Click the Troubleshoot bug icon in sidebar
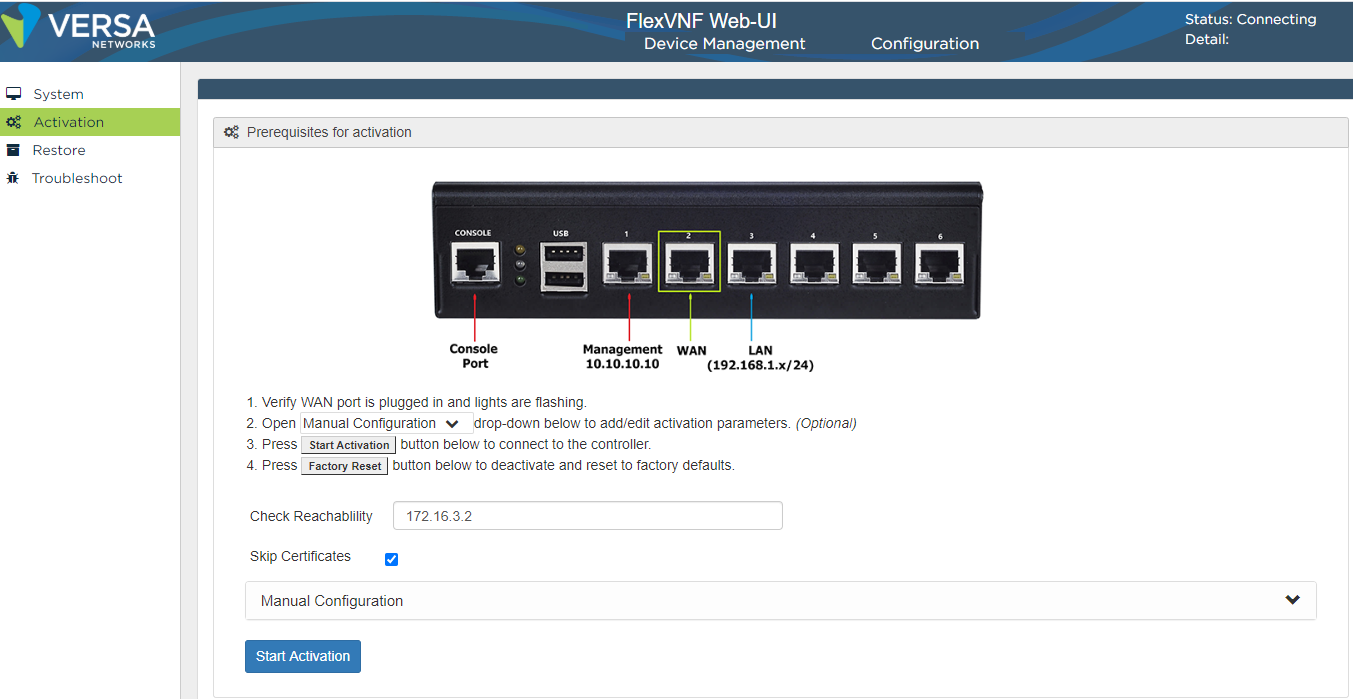The image size is (1353, 699). (13, 178)
